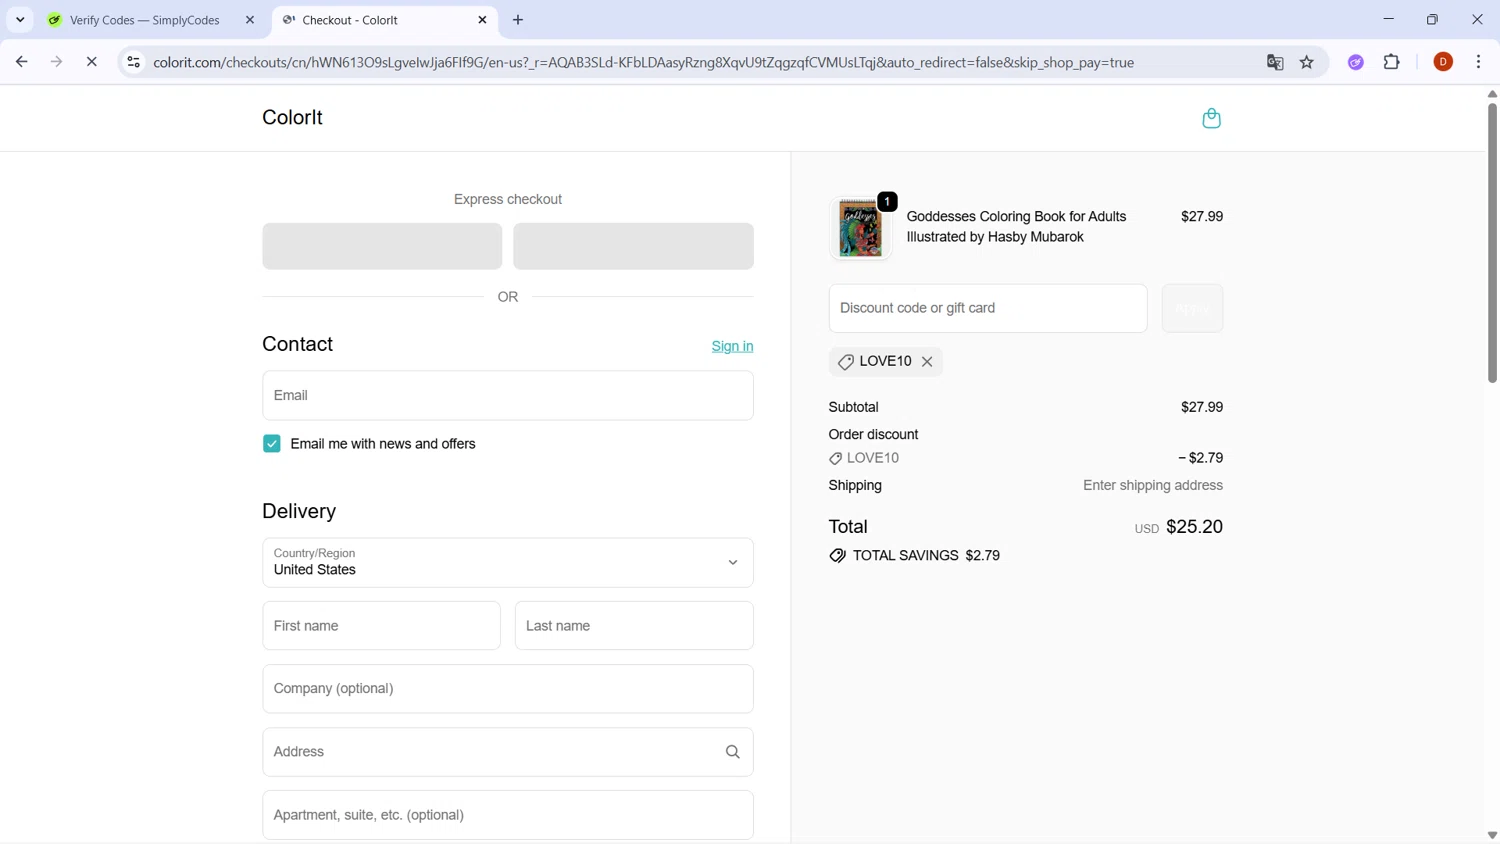View site information icon in address bar
The height and width of the screenshot is (844, 1500).
point(133,62)
